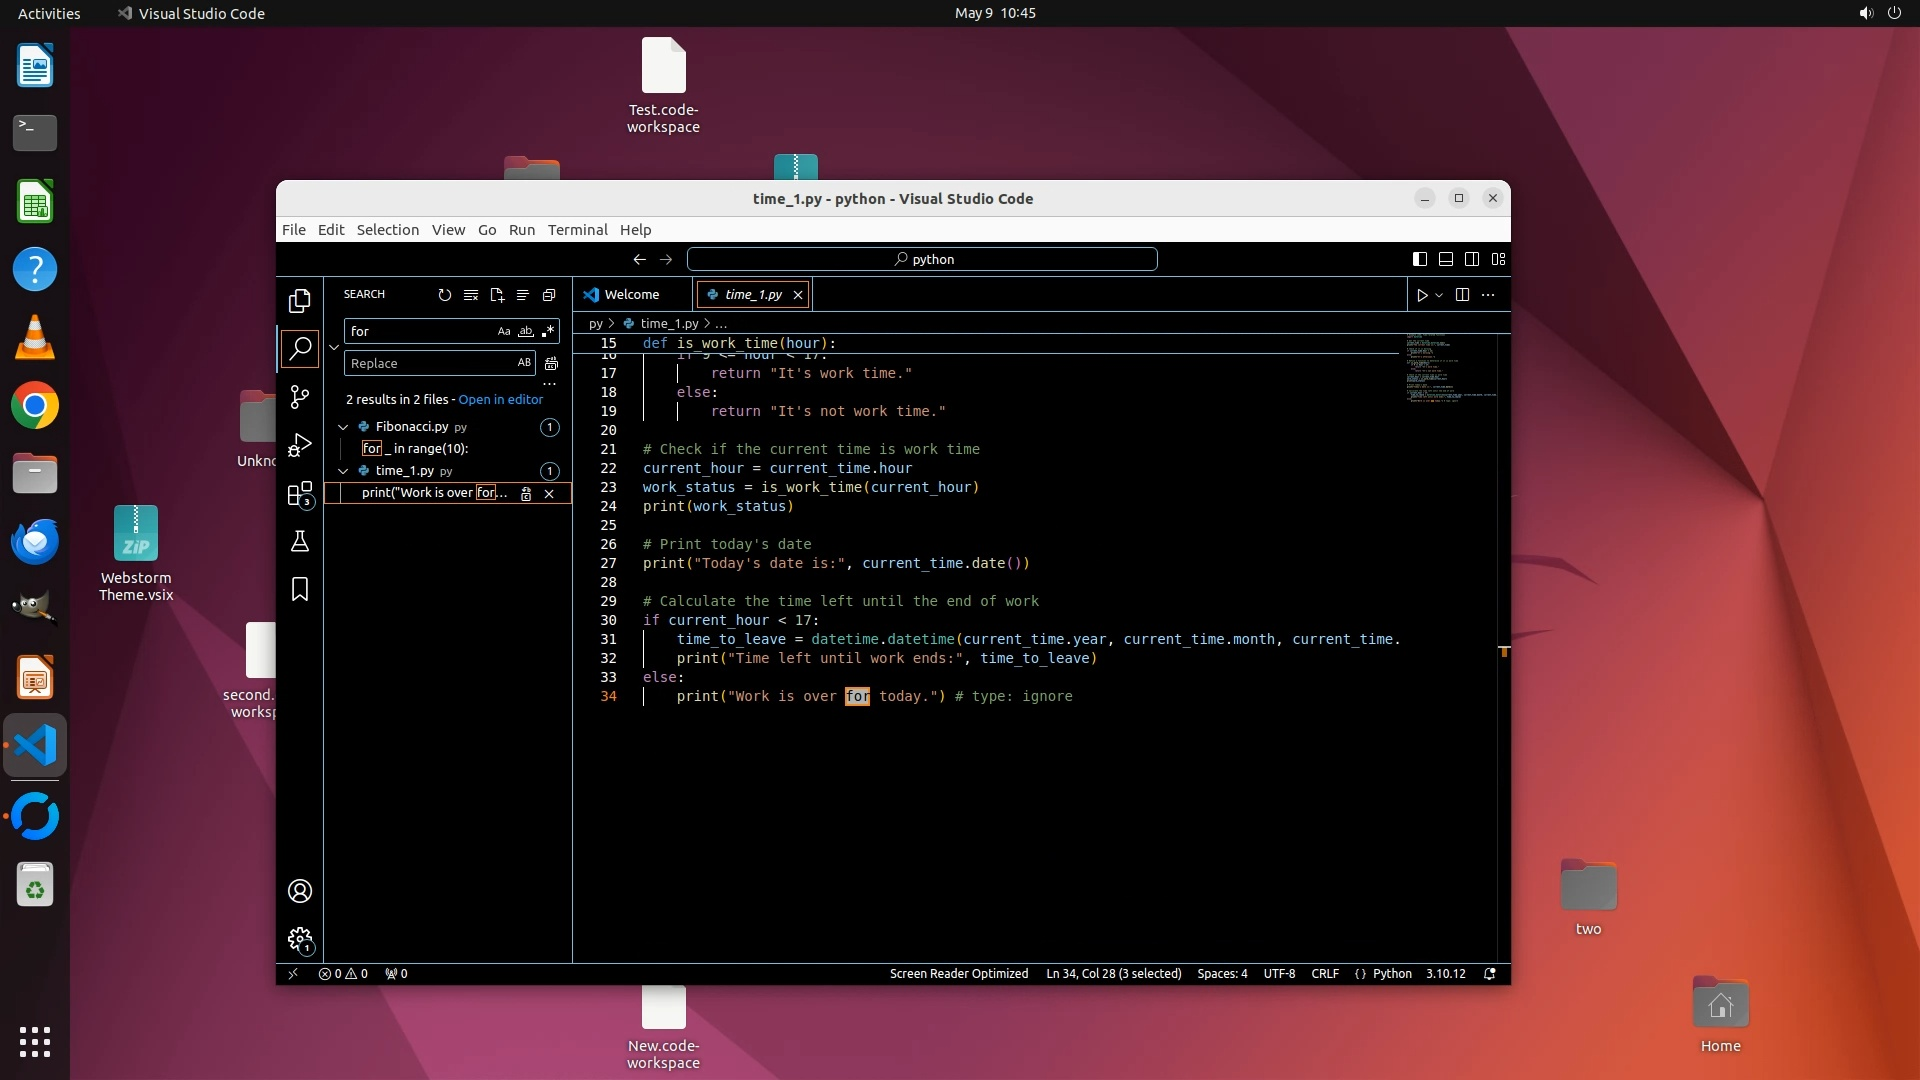Open Testing flask view
The width and height of the screenshot is (1920, 1080).
[x=299, y=542]
